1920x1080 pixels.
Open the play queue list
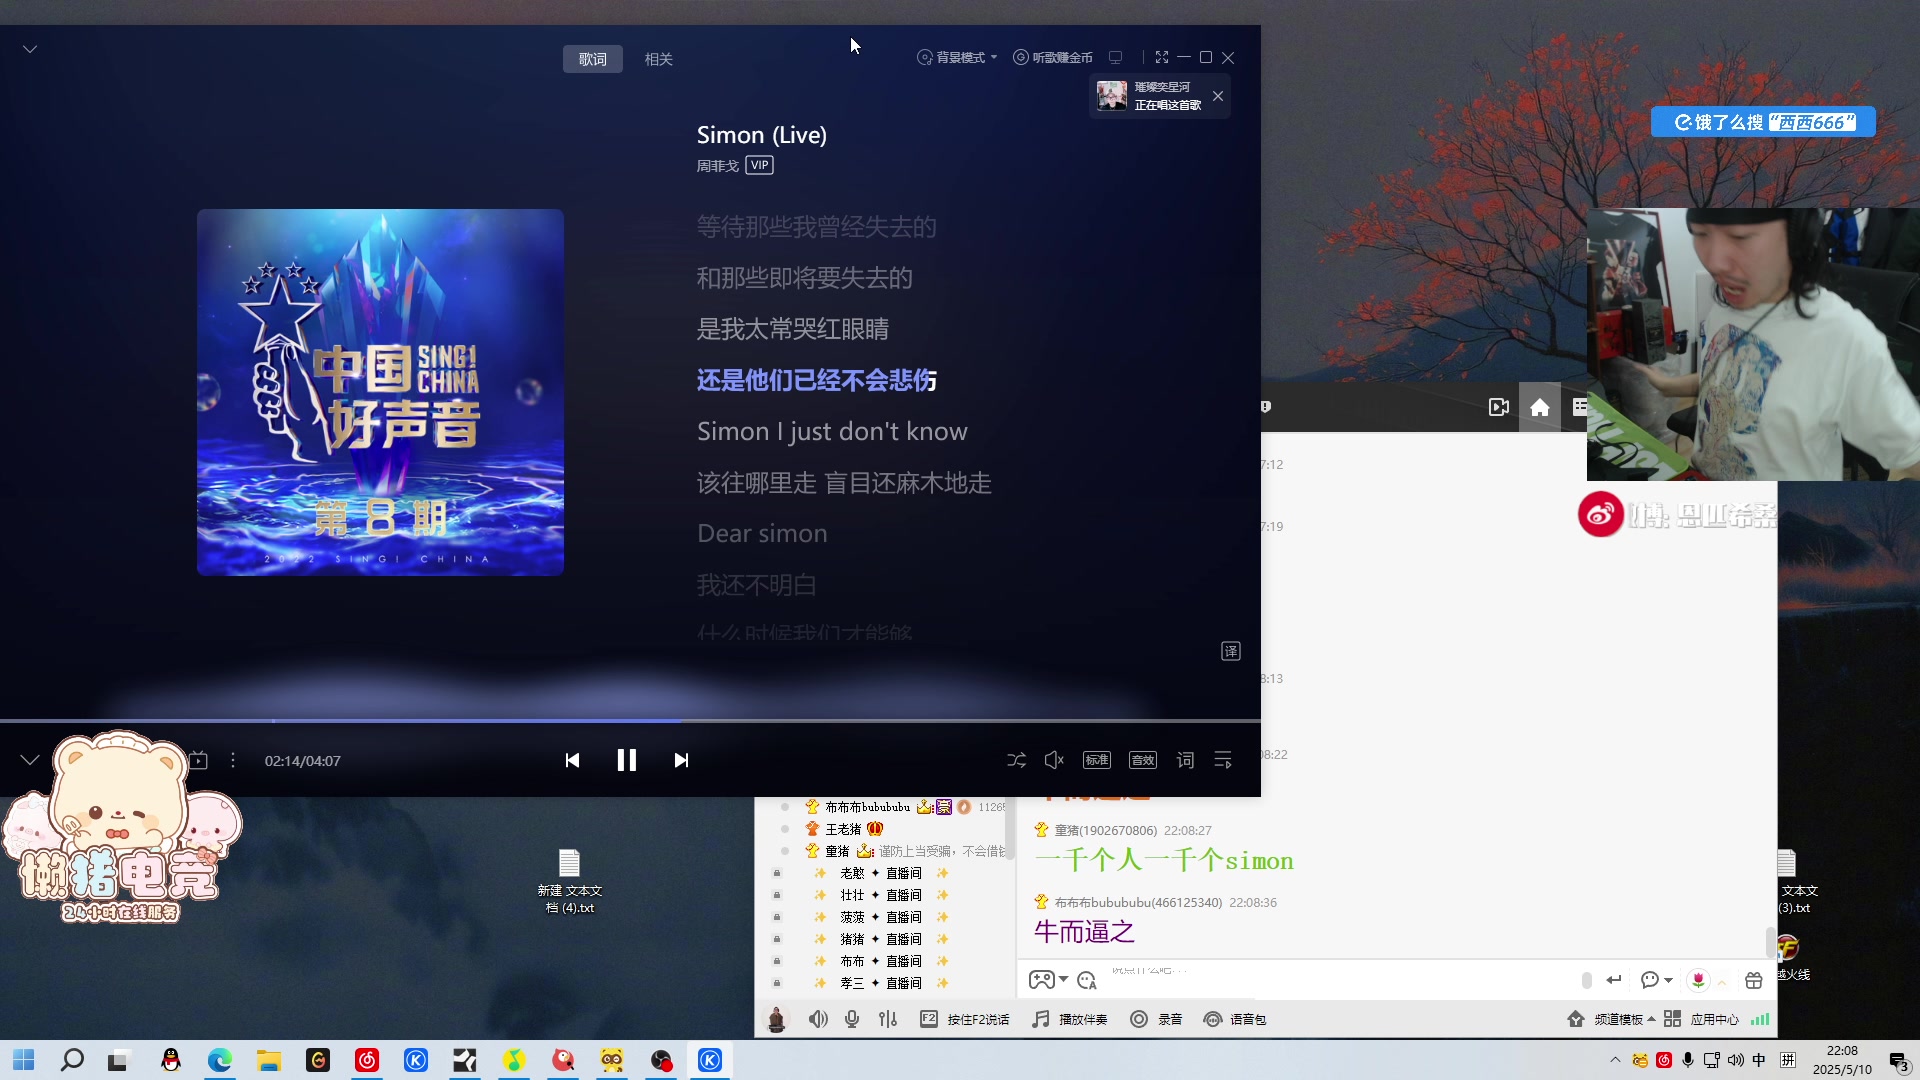tap(1223, 760)
